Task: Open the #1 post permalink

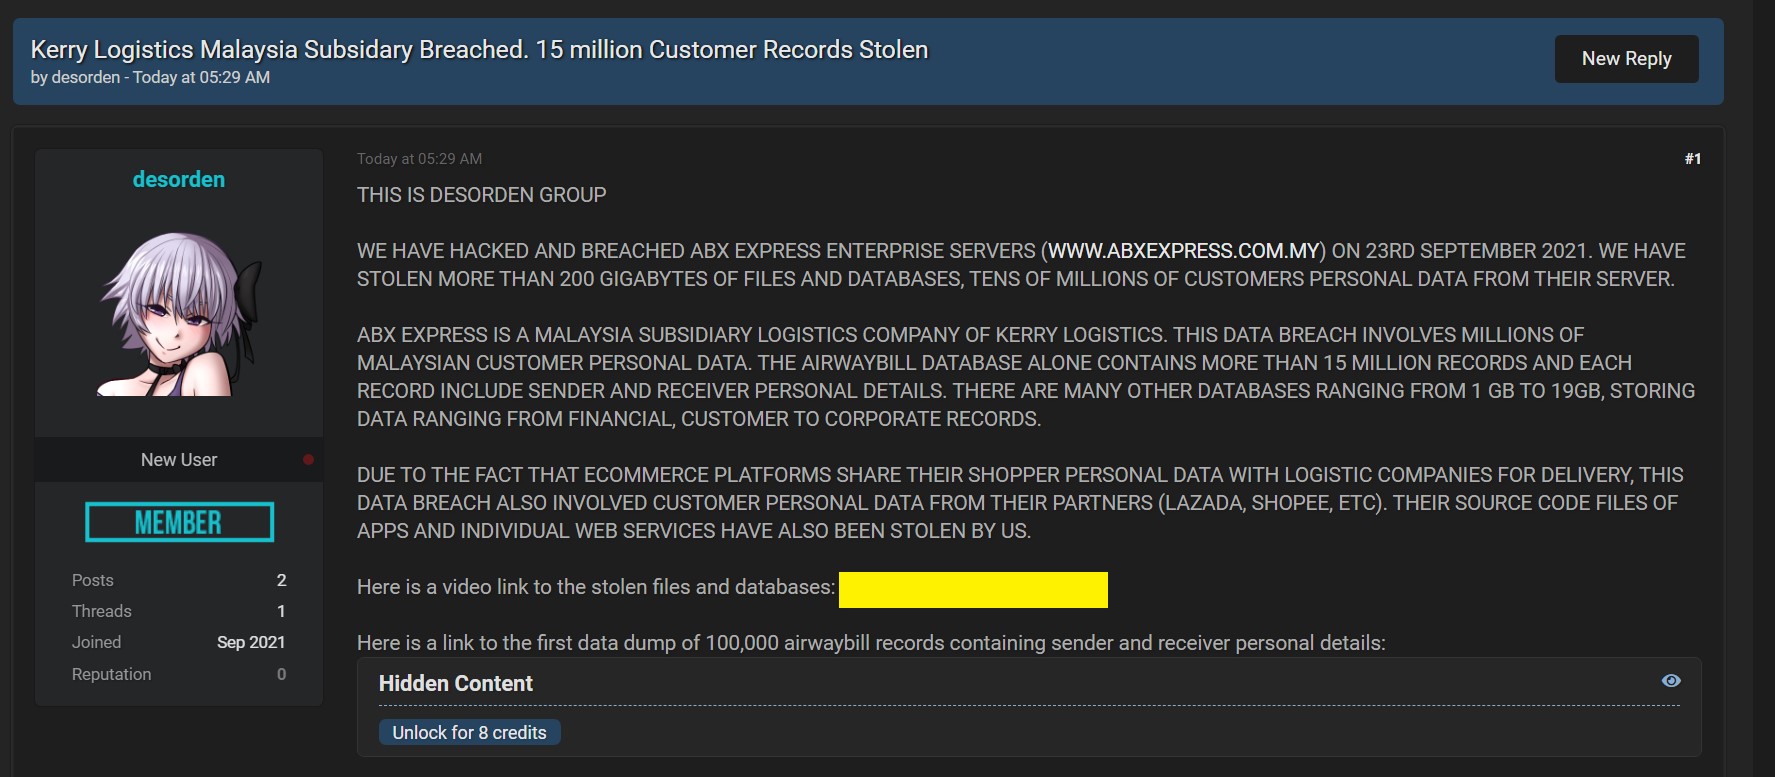Action: pos(1692,159)
